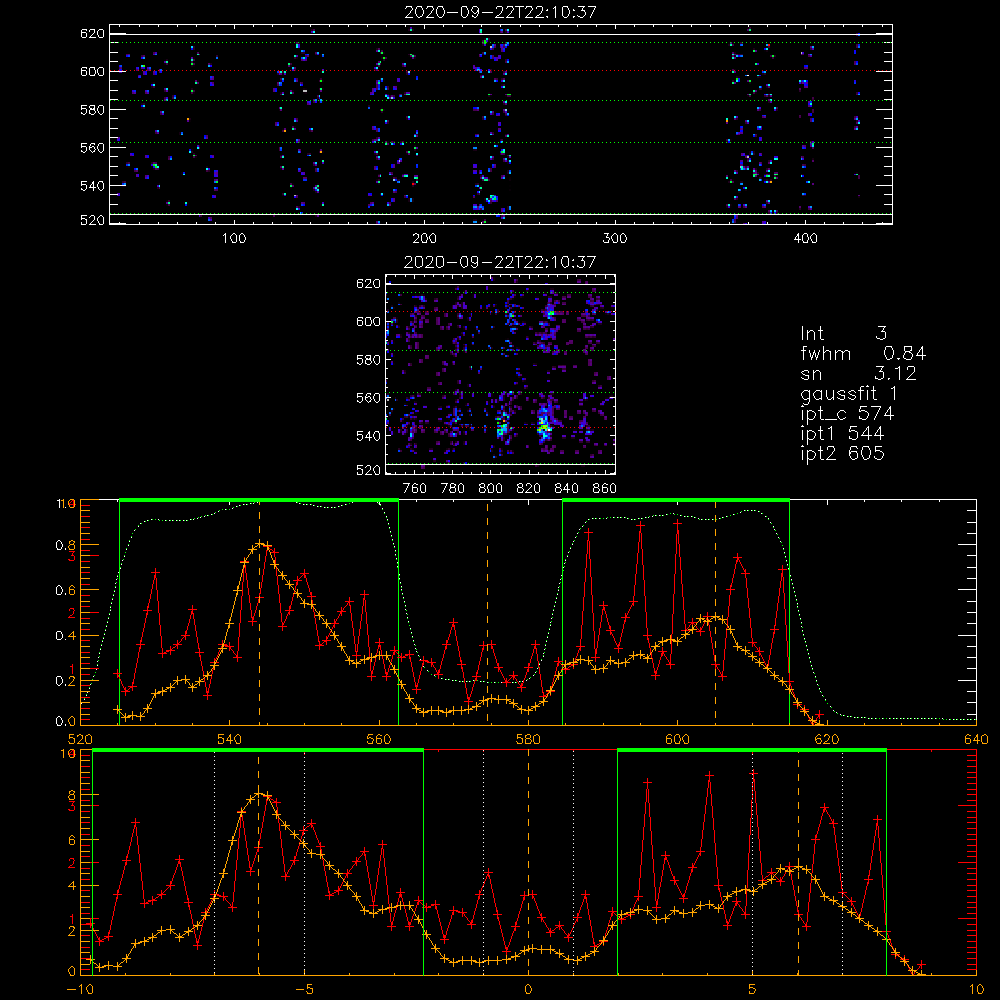Click the x-axis label 100 on the top plot
The height and width of the screenshot is (1000, 1000).
(x=234, y=239)
